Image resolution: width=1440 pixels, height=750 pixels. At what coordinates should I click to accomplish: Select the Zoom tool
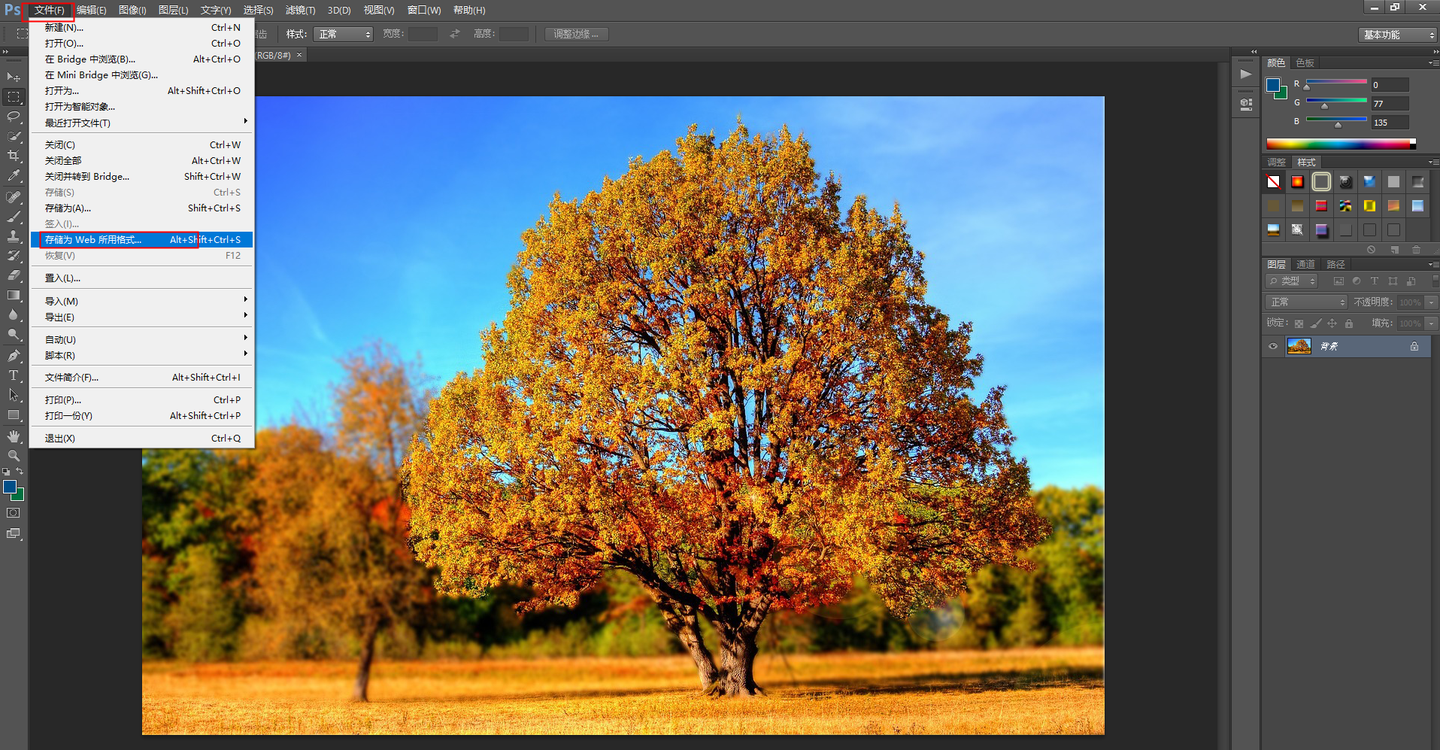click(14, 455)
